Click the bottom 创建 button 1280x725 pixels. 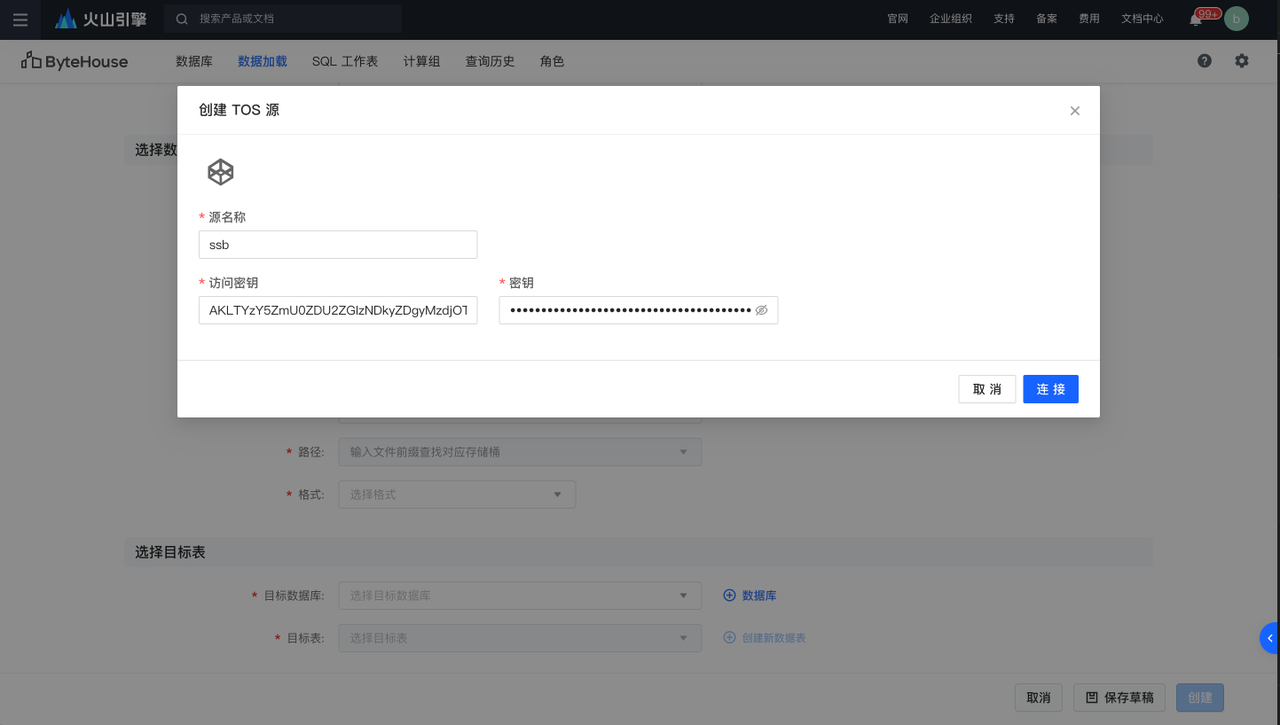1200,697
